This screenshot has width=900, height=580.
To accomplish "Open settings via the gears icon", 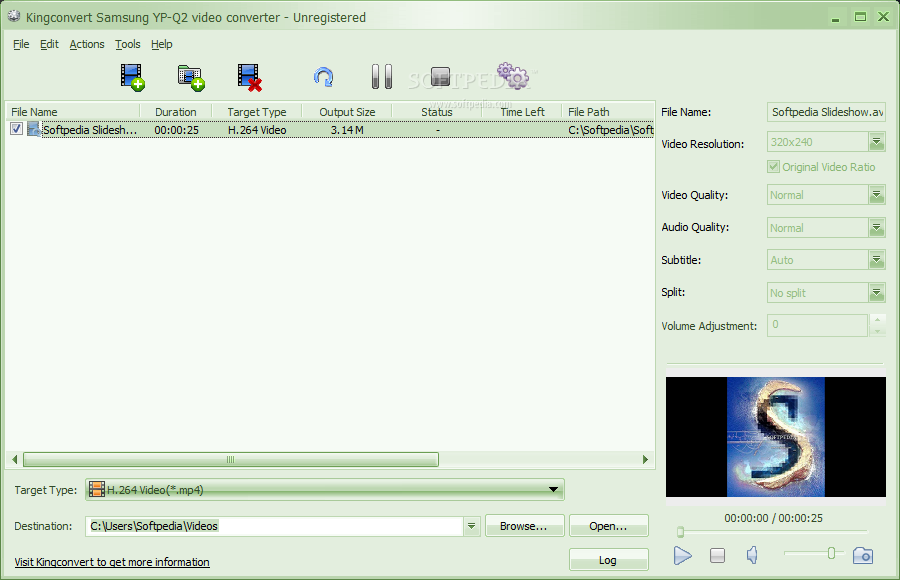I will (x=513, y=76).
